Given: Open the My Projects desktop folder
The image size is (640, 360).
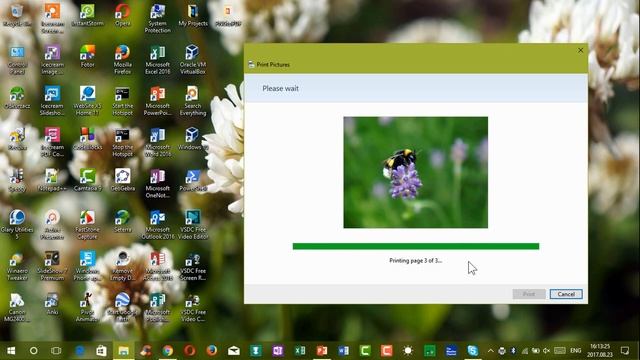Looking at the screenshot, I should [193, 16].
